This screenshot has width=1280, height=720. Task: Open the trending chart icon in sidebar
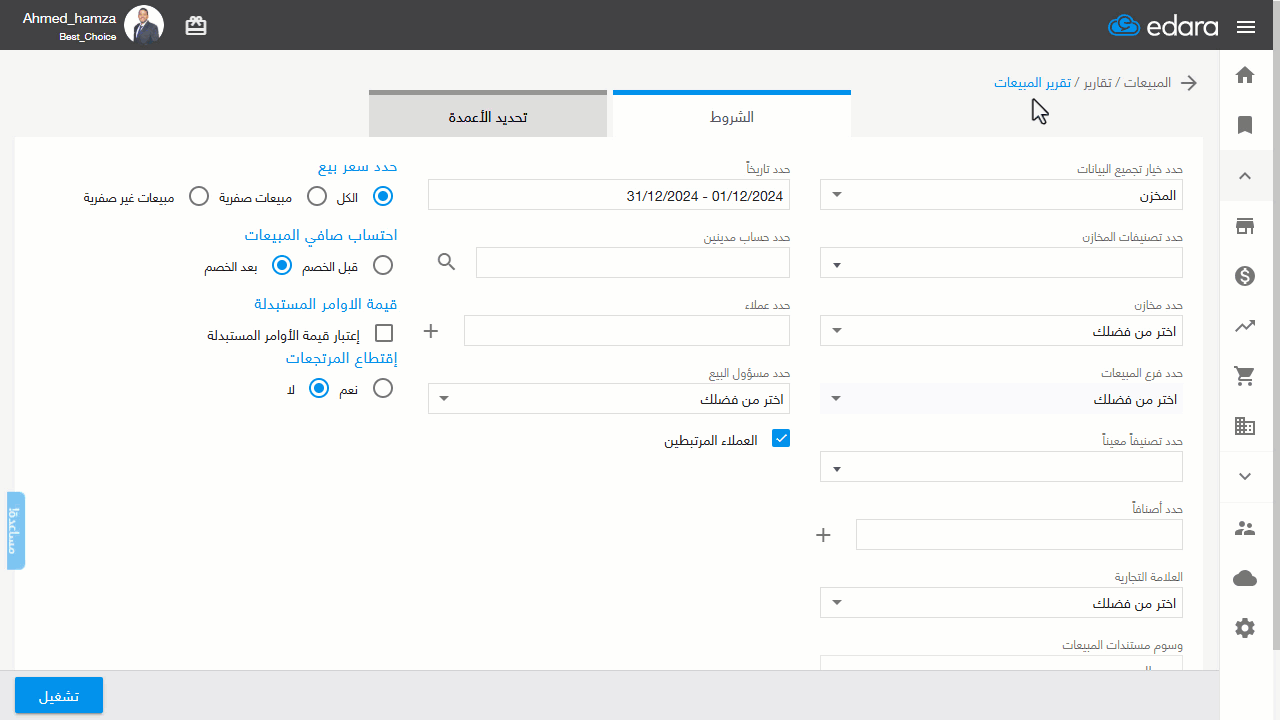tap(1245, 326)
